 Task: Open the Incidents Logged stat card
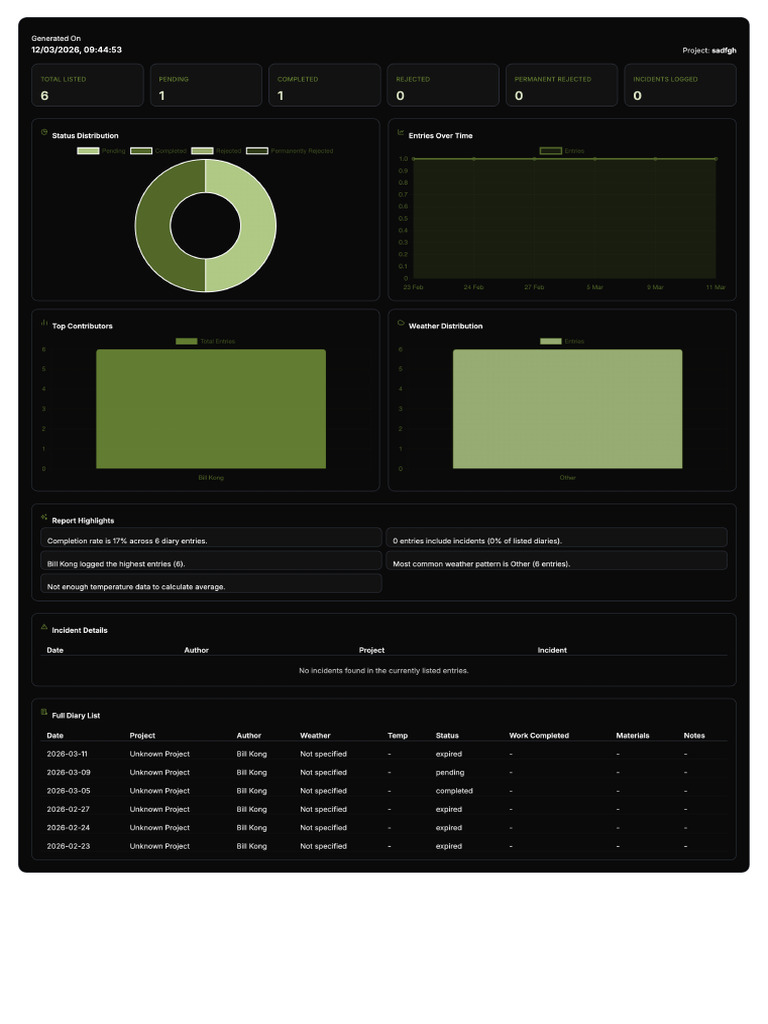[x=680, y=85]
